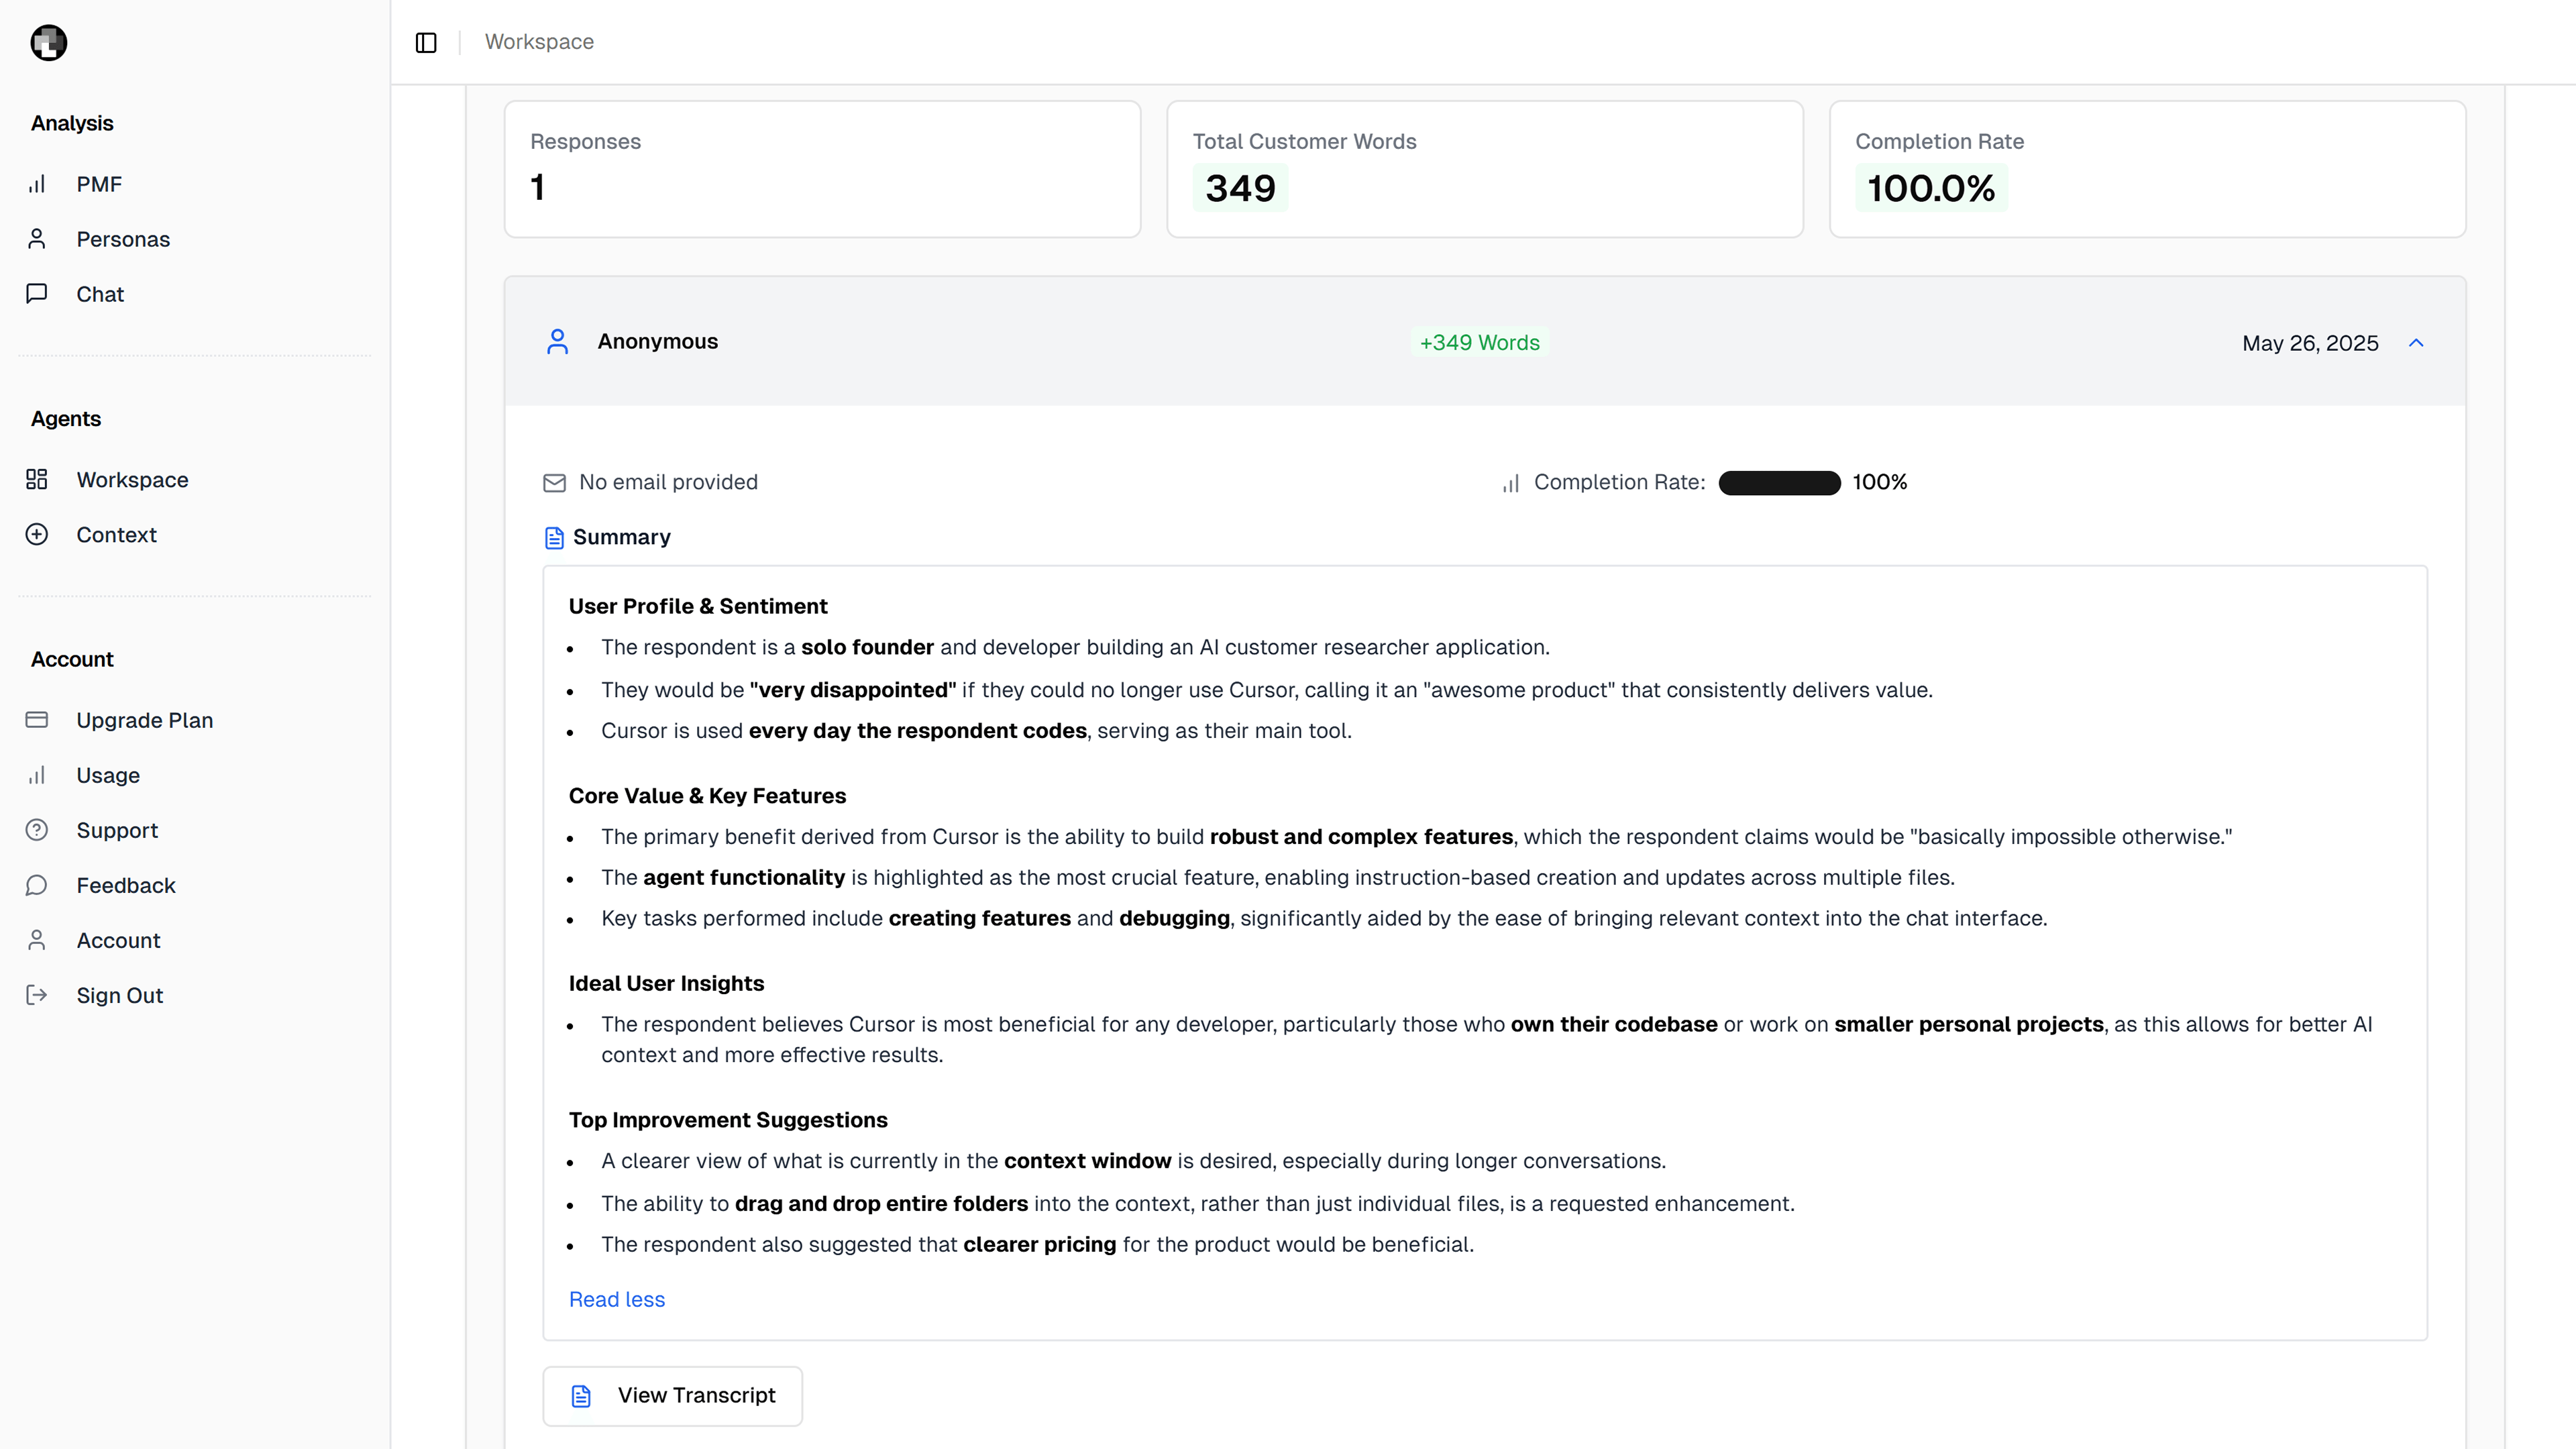Viewport: 2576px width, 1449px height.
Task: Collapse the Anonymous response with the chevron
Action: coord(2416,343)
